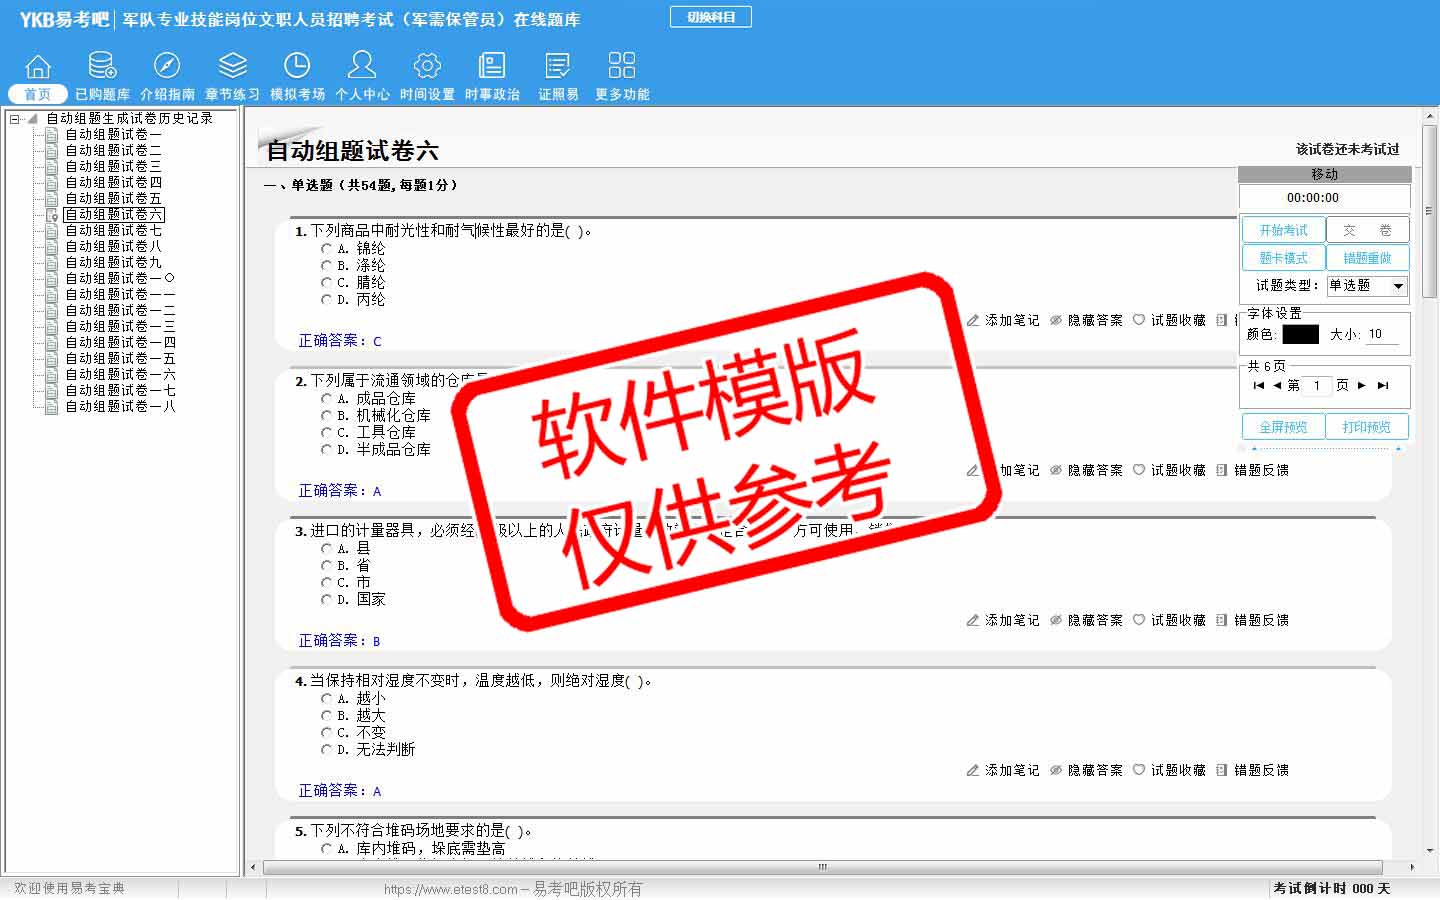This screenshot has width=1440, height=900.
Task: Open the 试题类型 单选题 dropdown
Action: pos(1367,286)
